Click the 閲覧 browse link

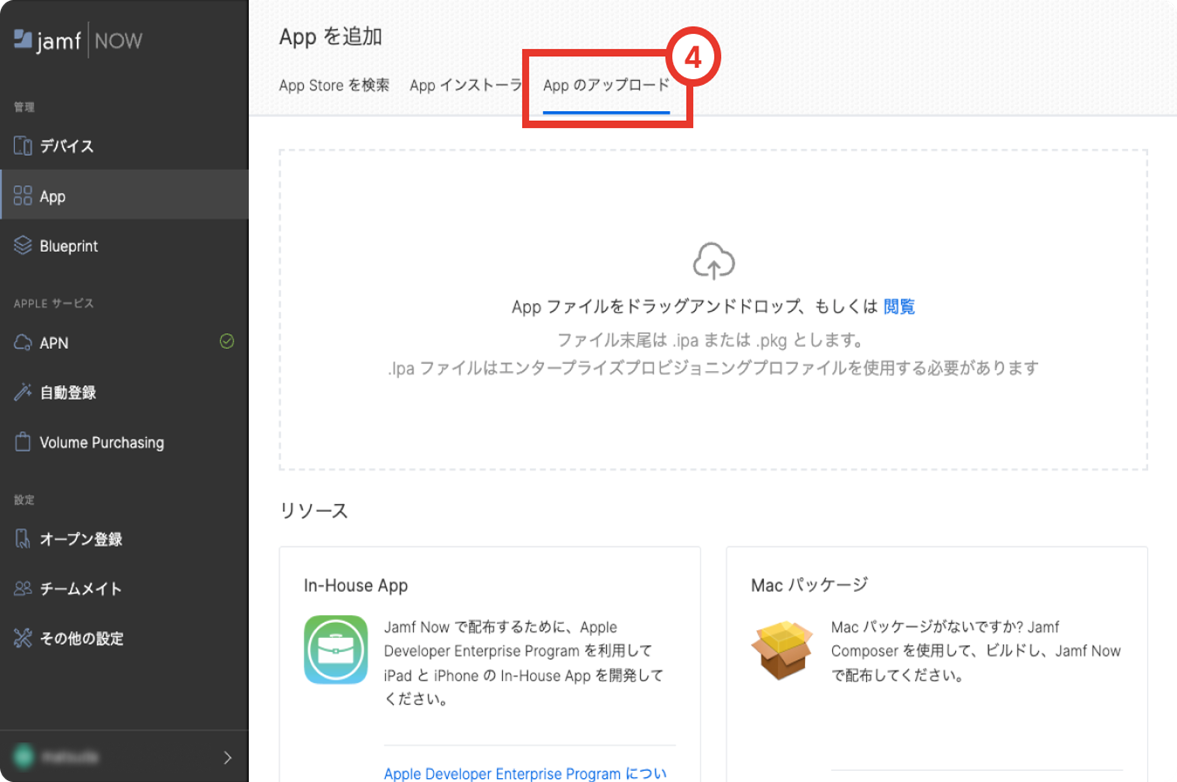pos(899,306)
